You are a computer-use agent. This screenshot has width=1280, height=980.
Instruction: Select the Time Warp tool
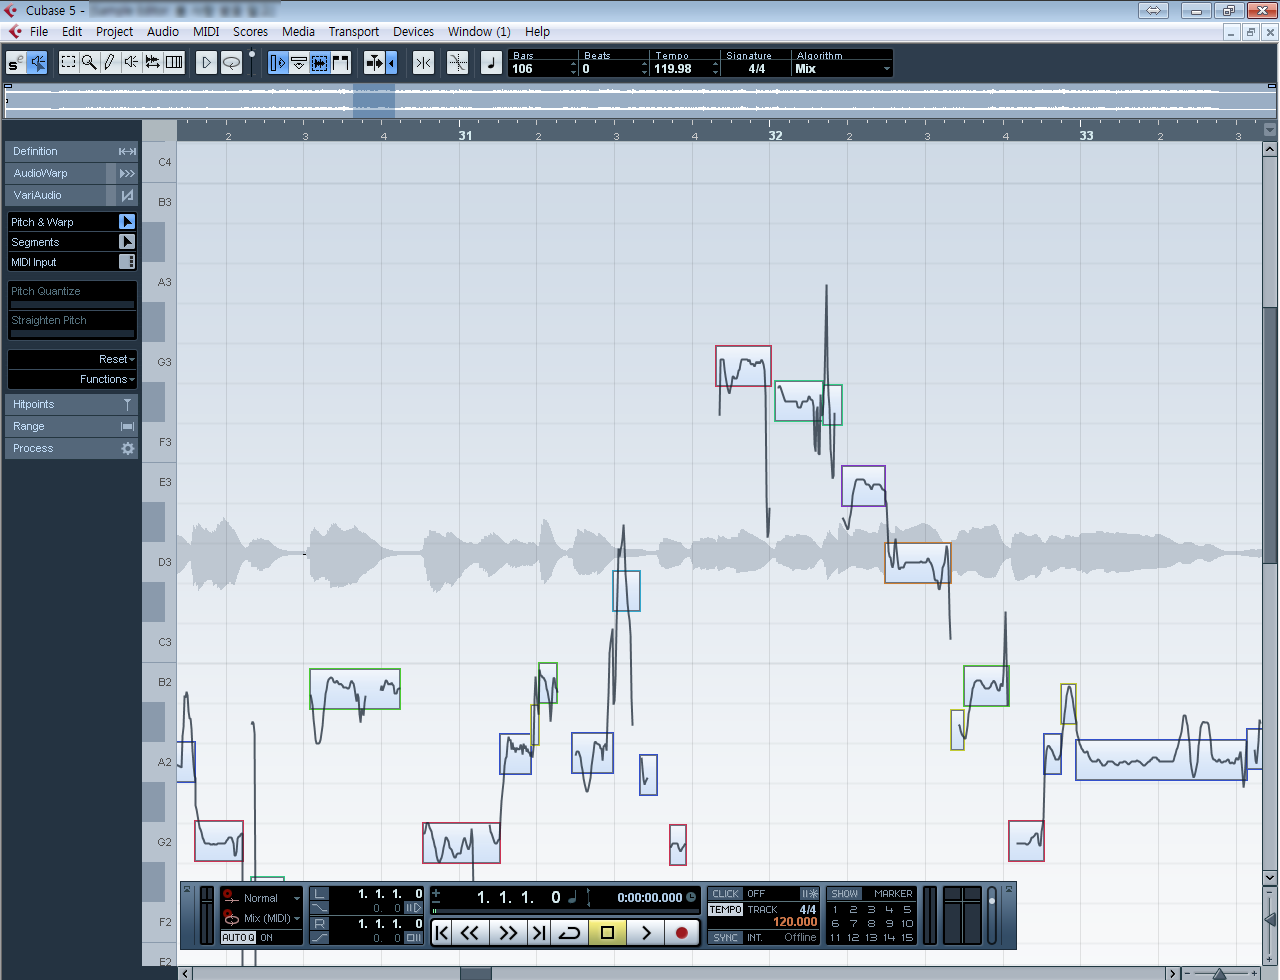(174, 63)
